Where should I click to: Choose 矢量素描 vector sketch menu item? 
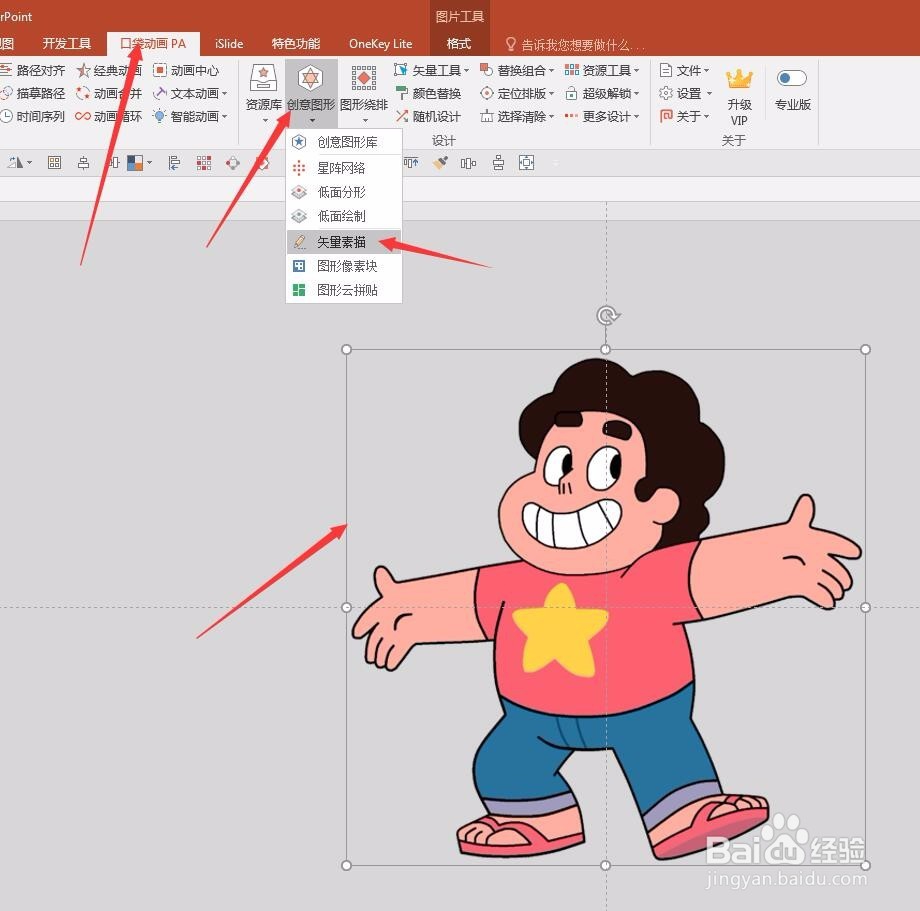point(344,242)
